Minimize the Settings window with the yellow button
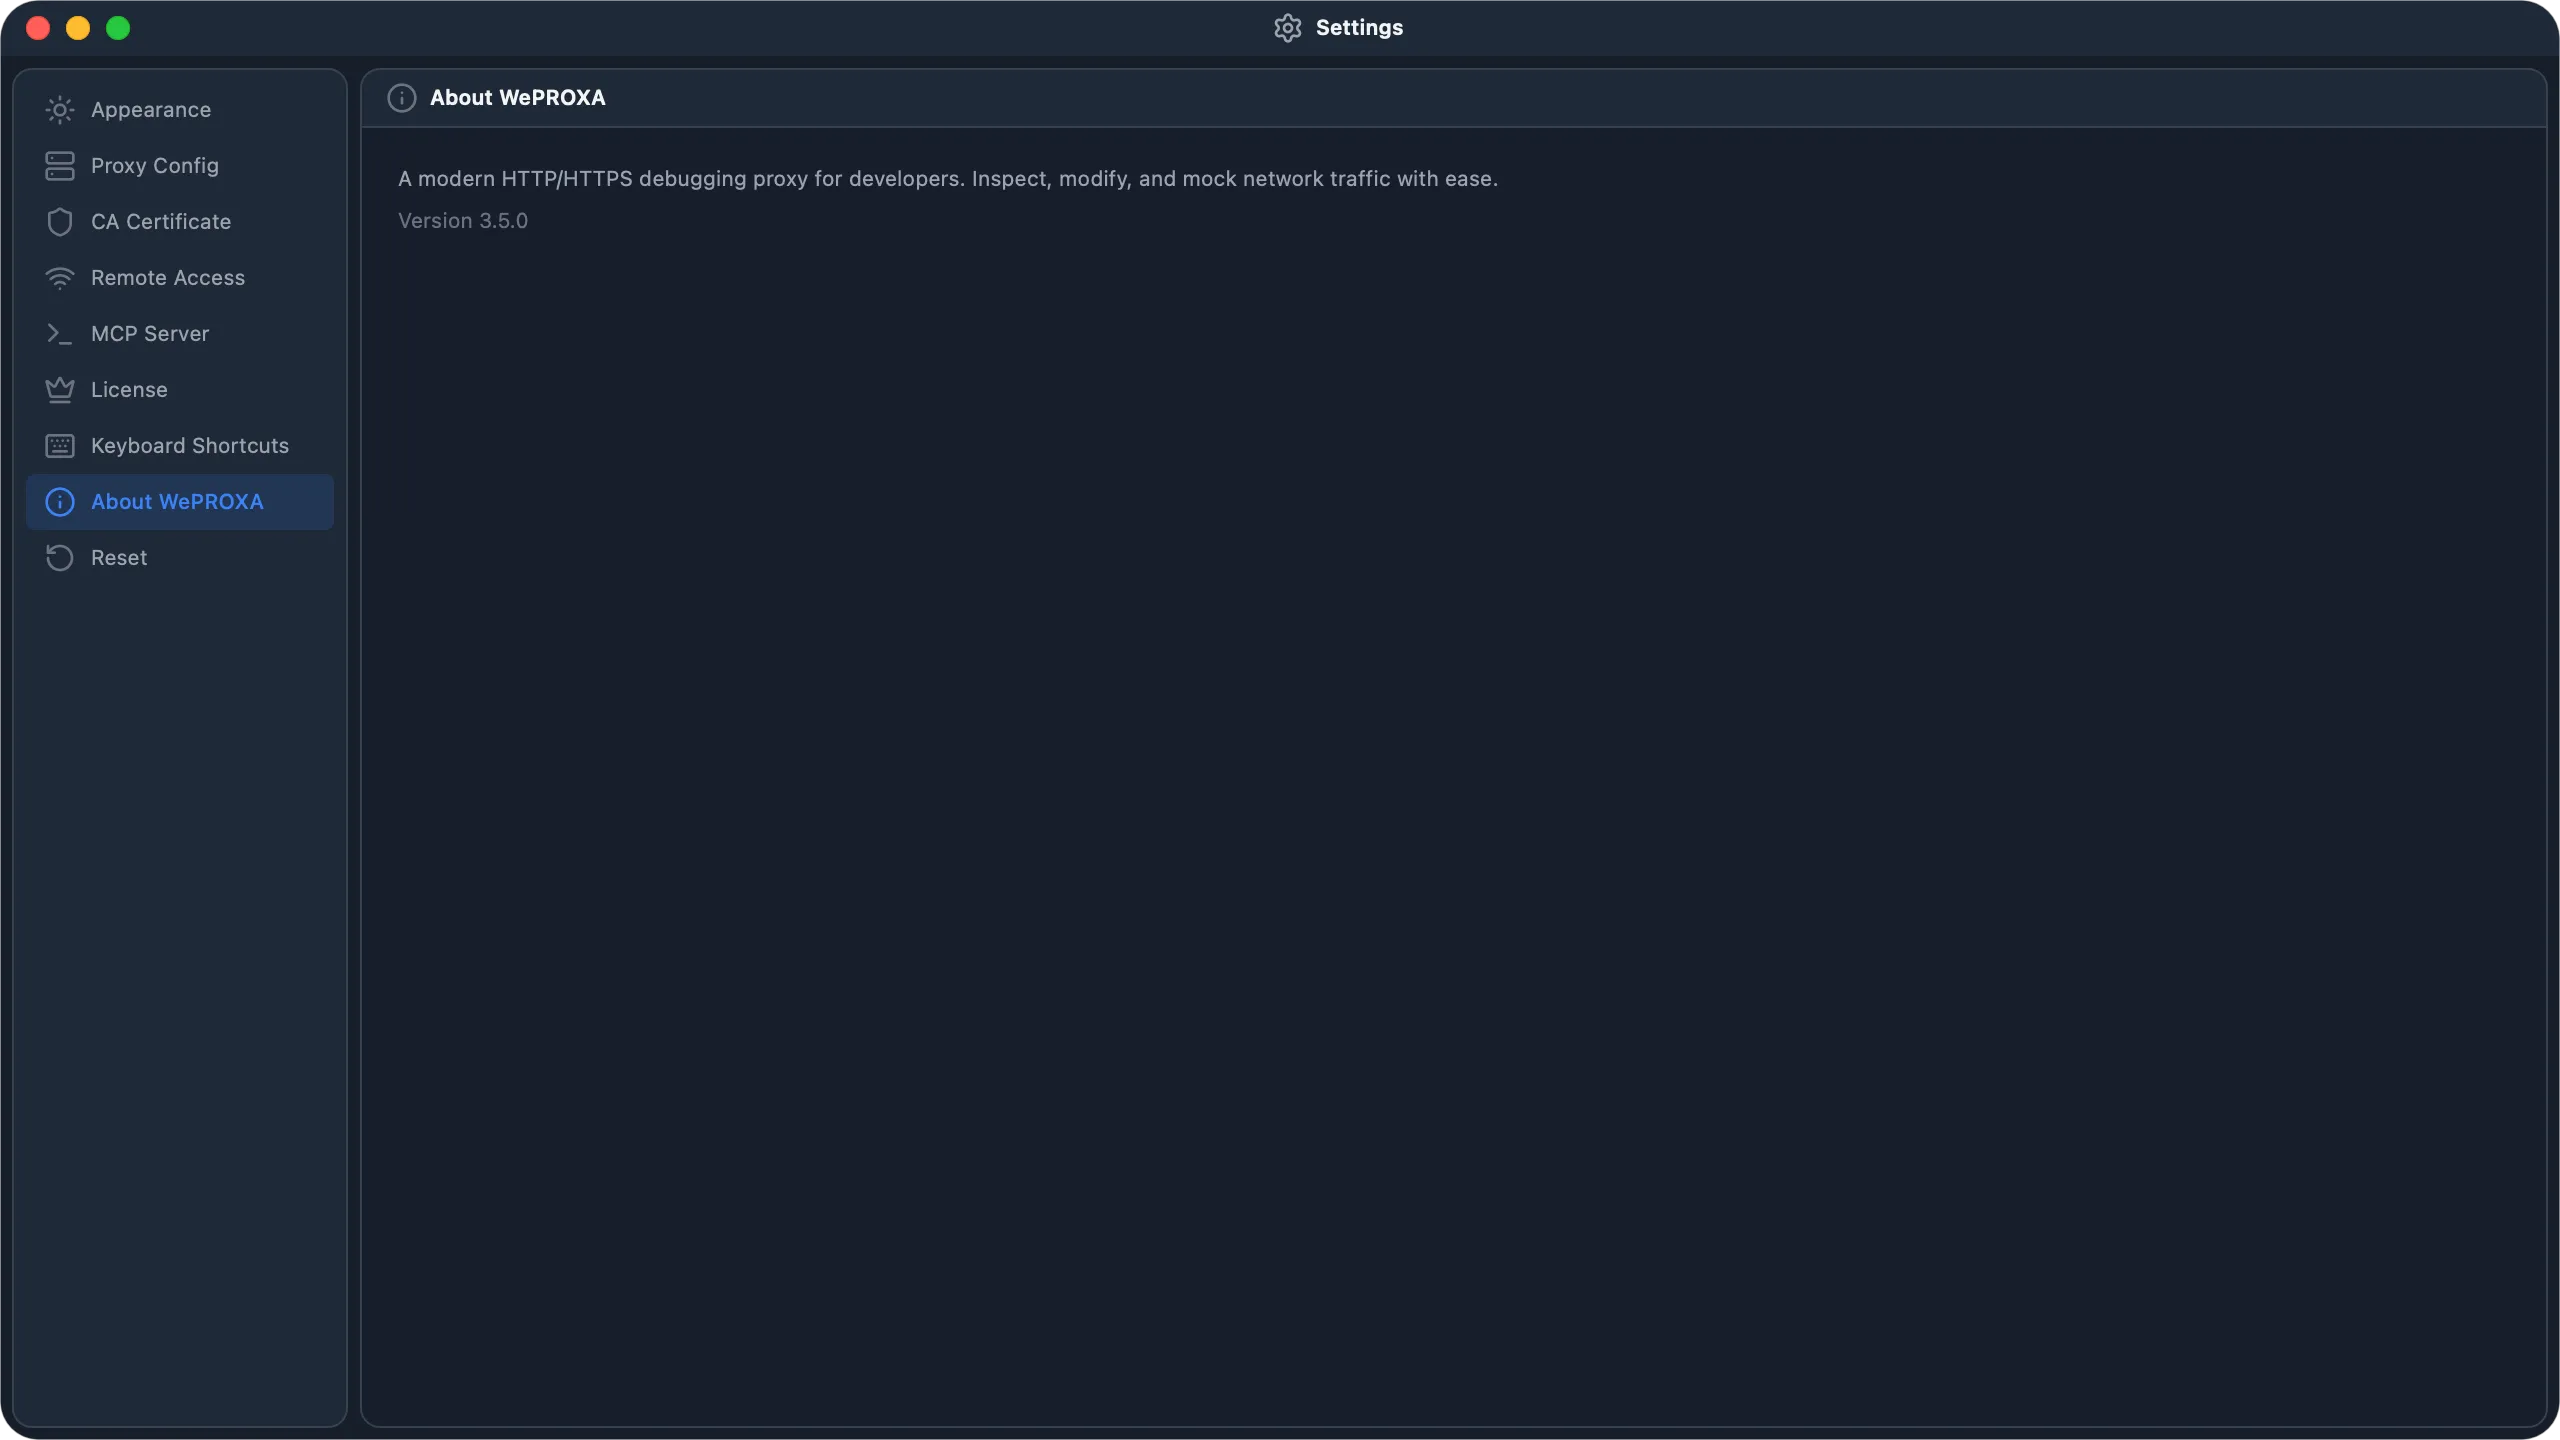This screenshot has height=1440, width=2560. point(78,28)
